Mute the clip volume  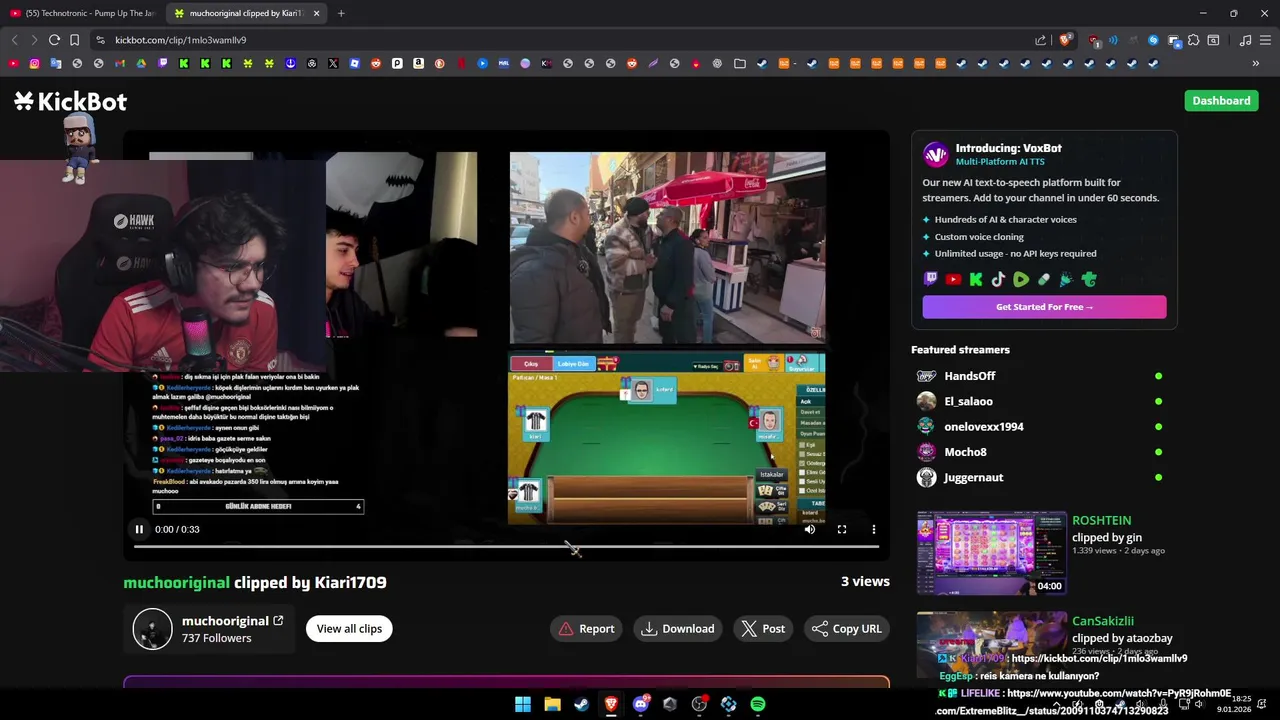(810, 530)
